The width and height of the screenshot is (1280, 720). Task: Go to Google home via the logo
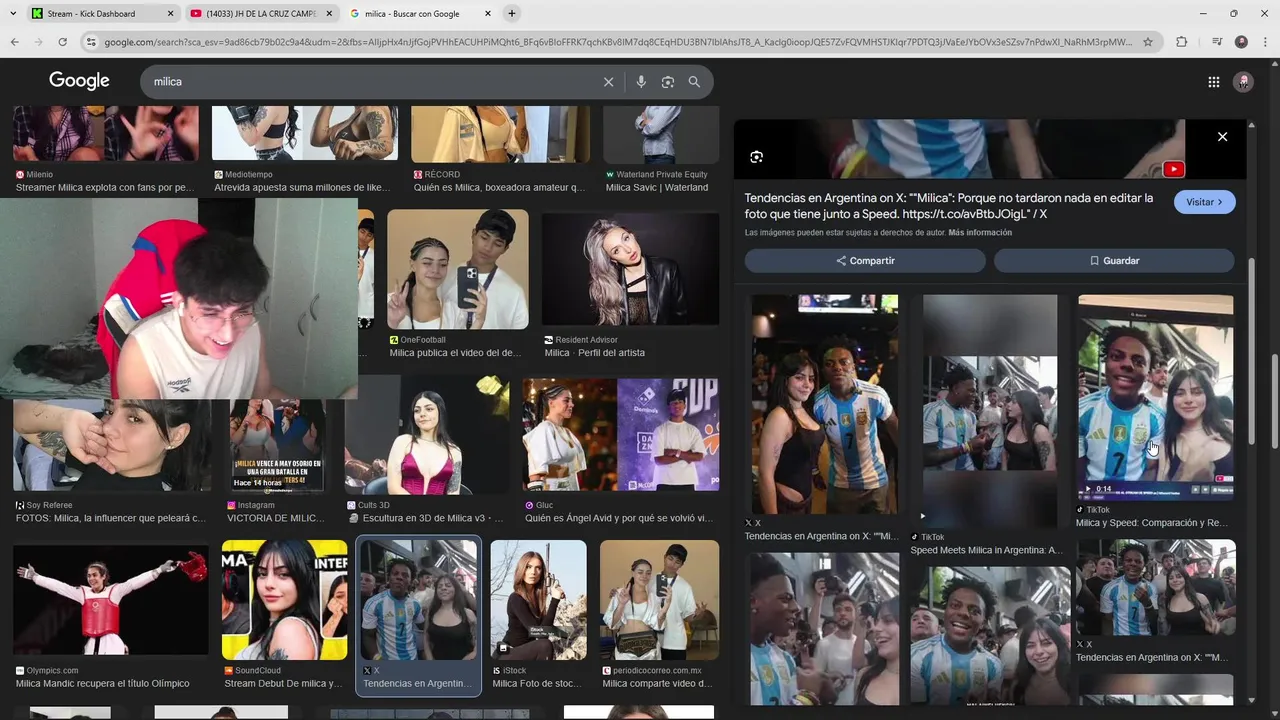coord(79,81)
